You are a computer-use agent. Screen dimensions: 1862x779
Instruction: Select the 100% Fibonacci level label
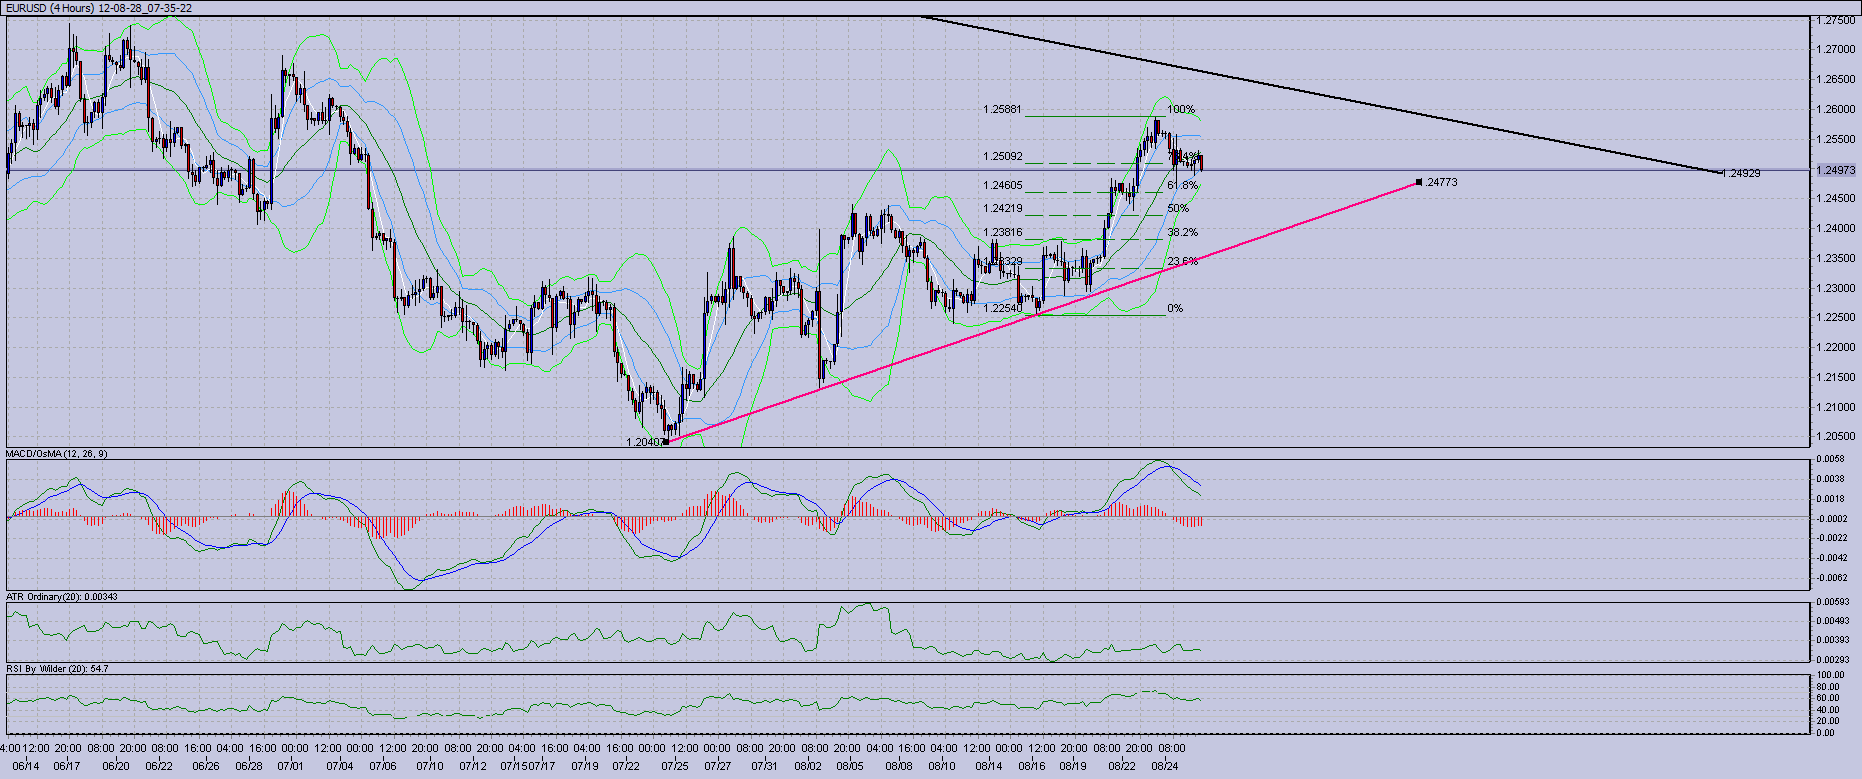(1180, 110)
